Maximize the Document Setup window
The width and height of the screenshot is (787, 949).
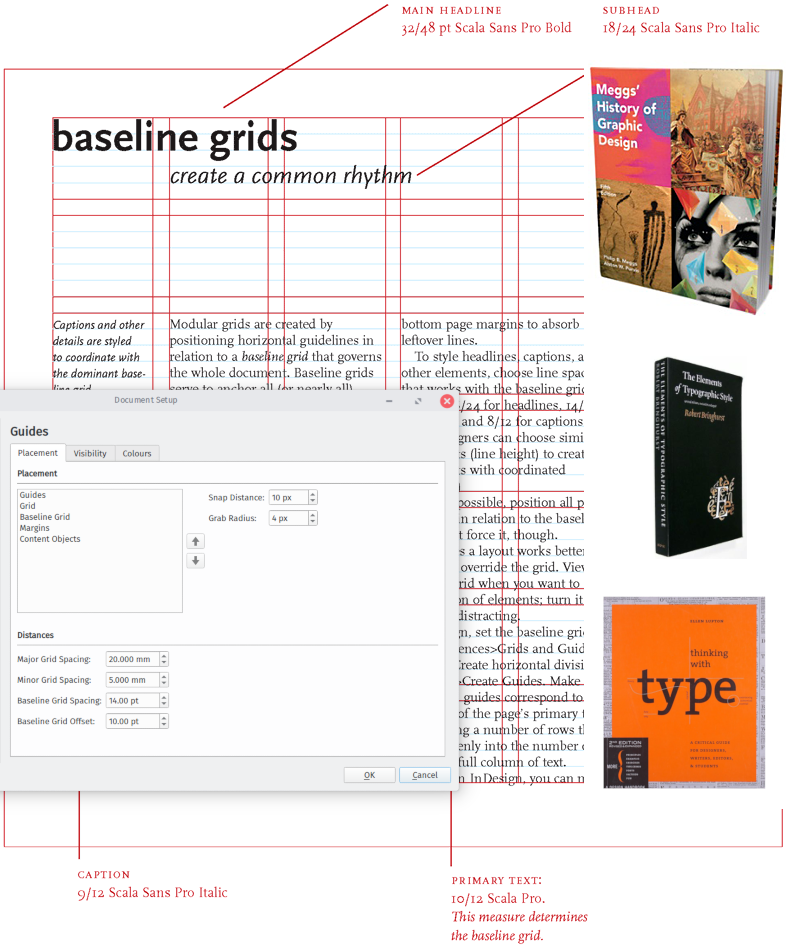tap(418, 401)
